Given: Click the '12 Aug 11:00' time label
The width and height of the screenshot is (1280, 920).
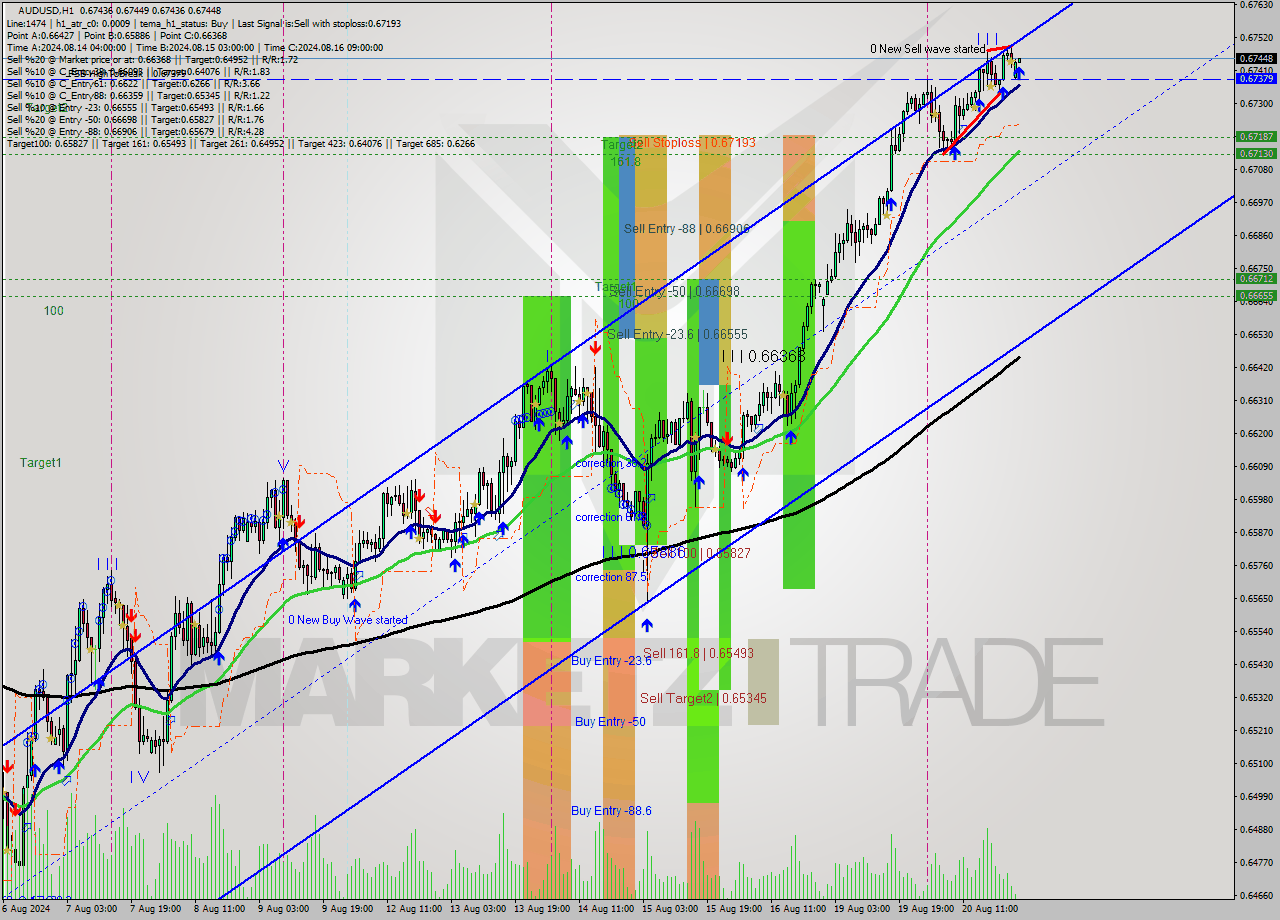Looking at the screenshot, I should pyautogui.click(x=415, y=910).
